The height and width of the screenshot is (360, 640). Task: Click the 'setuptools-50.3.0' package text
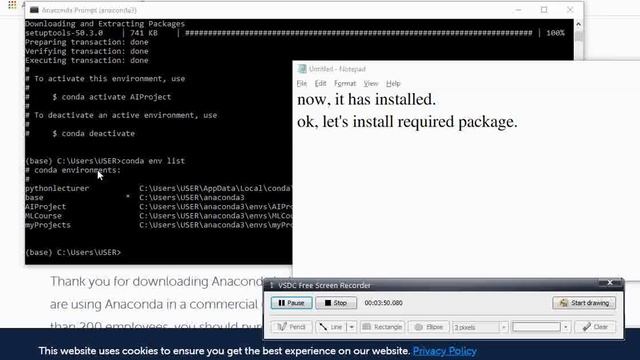point(64,33)
